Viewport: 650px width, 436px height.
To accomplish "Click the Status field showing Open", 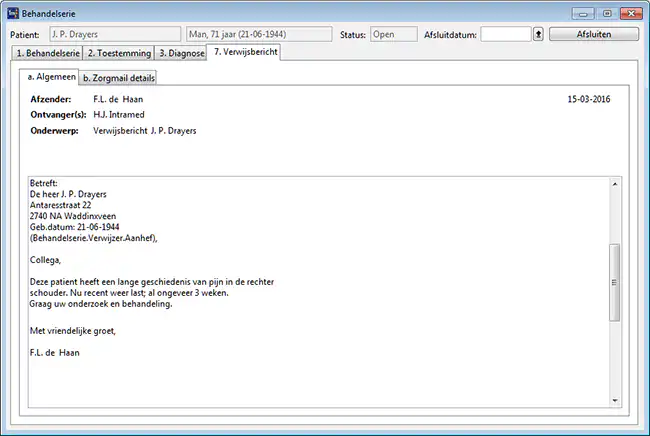I will tap(393, 34).
